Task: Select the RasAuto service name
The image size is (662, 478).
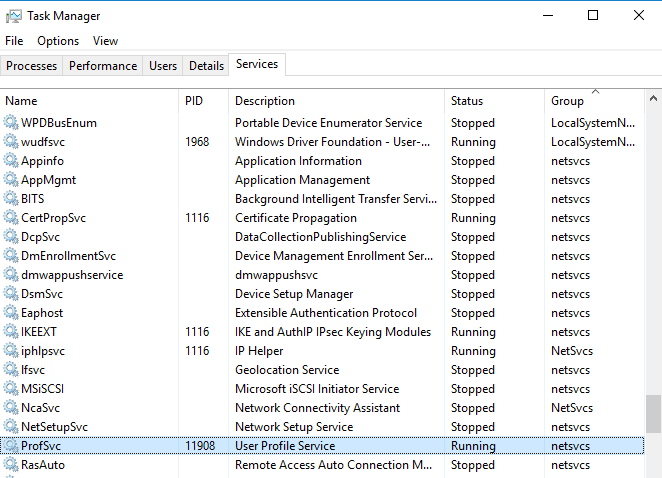Action: point(43,465)
